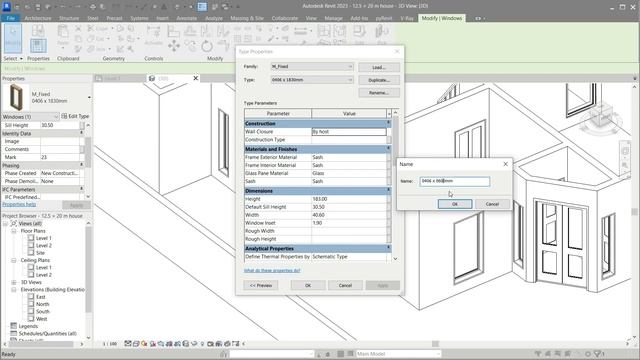This screenshot has height=360, width=640.
Task: Open the Main Model dropdown in status bar
Action: pos(398,353)
